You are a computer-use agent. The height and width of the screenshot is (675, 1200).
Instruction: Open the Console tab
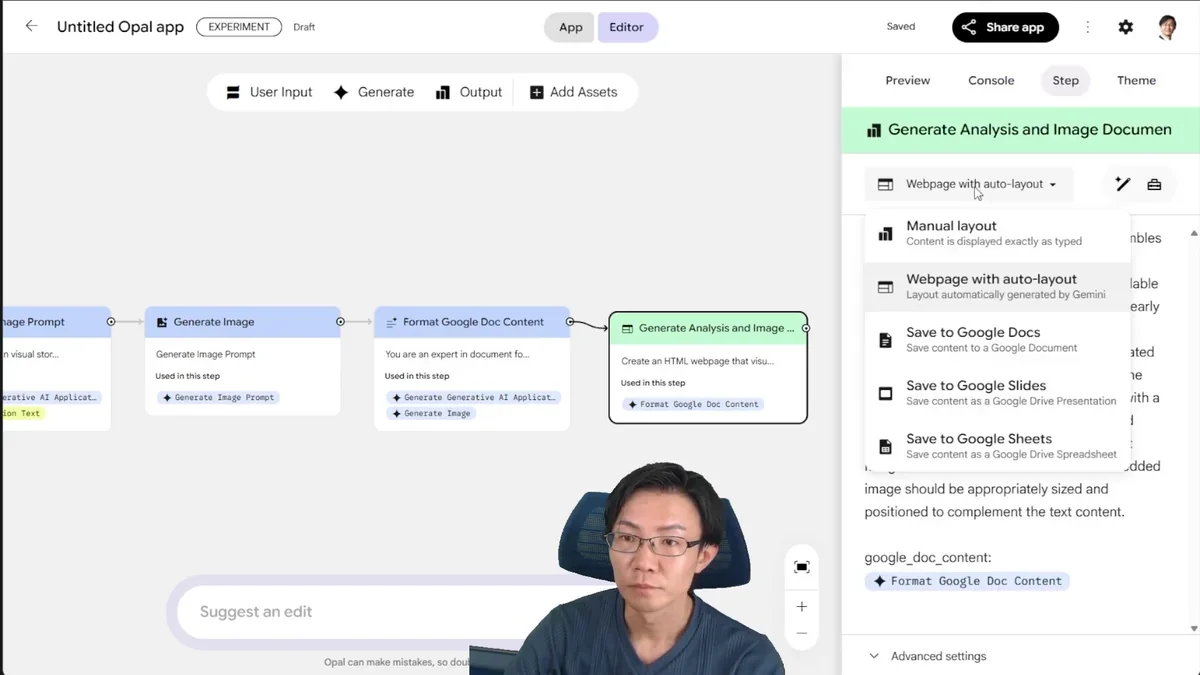(991, 80)
